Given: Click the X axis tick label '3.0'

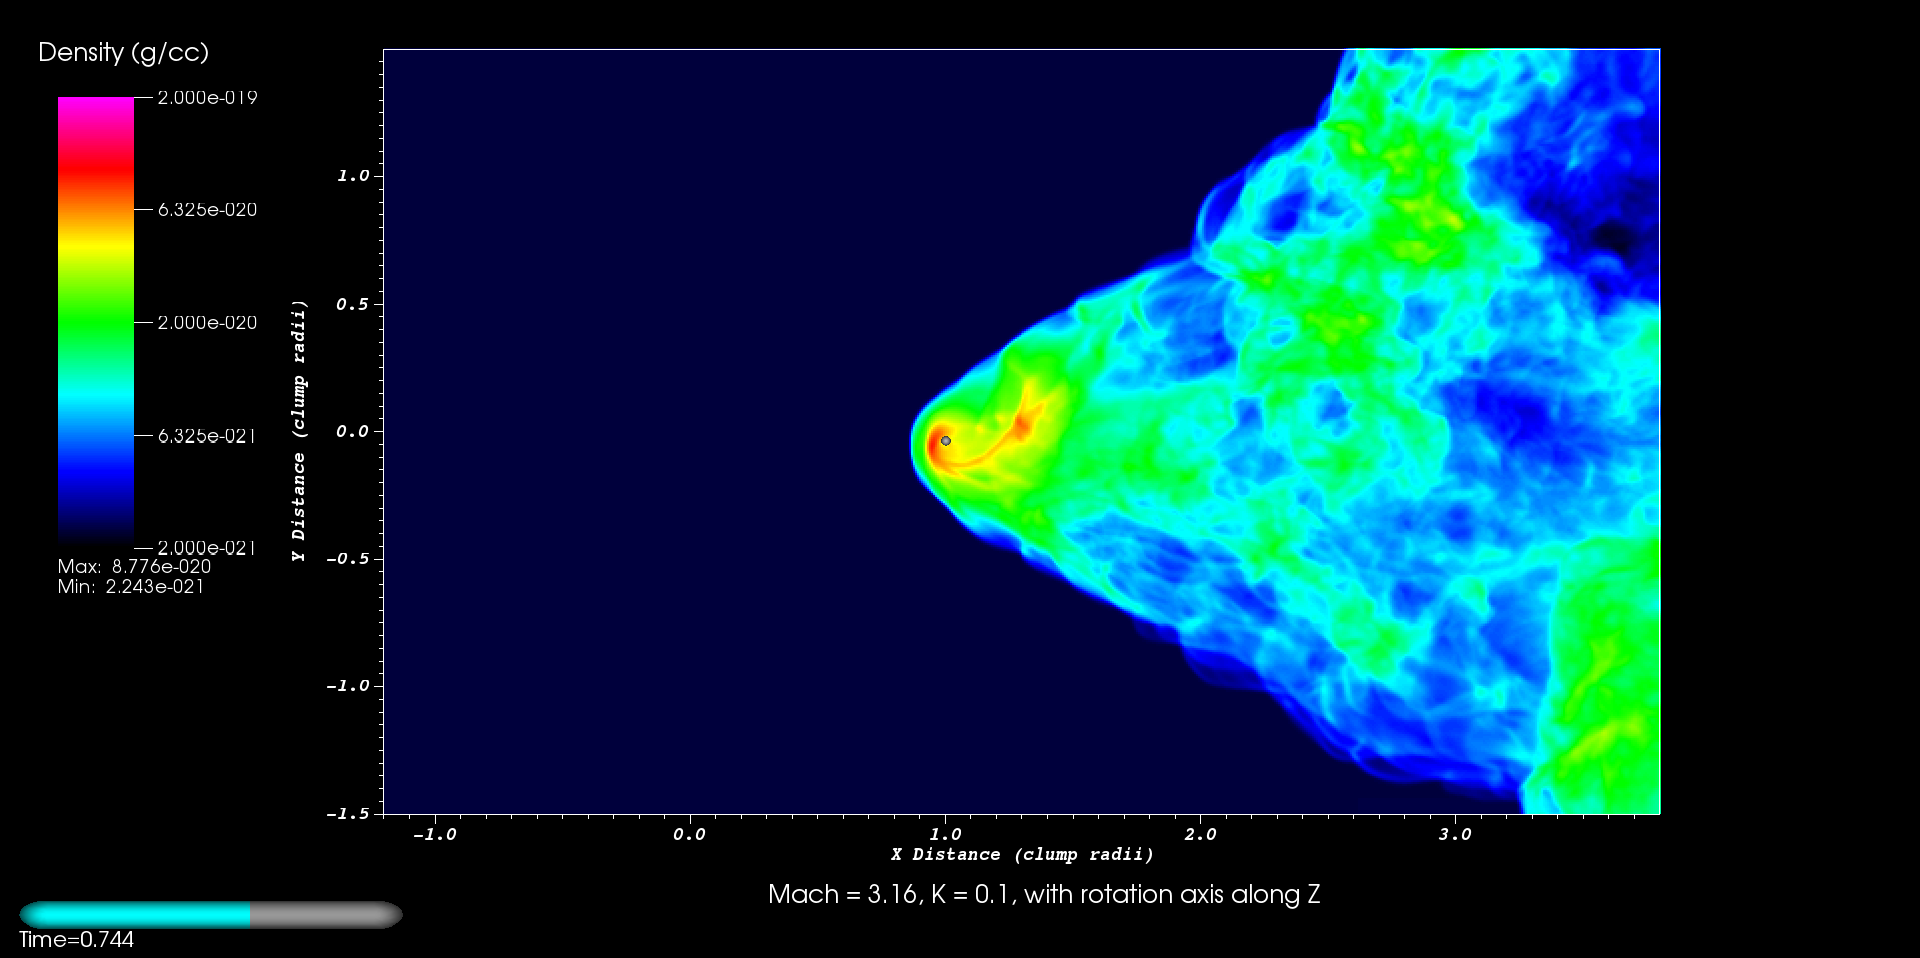Looking at the screenshot, I should click(x=1455, y=835).
